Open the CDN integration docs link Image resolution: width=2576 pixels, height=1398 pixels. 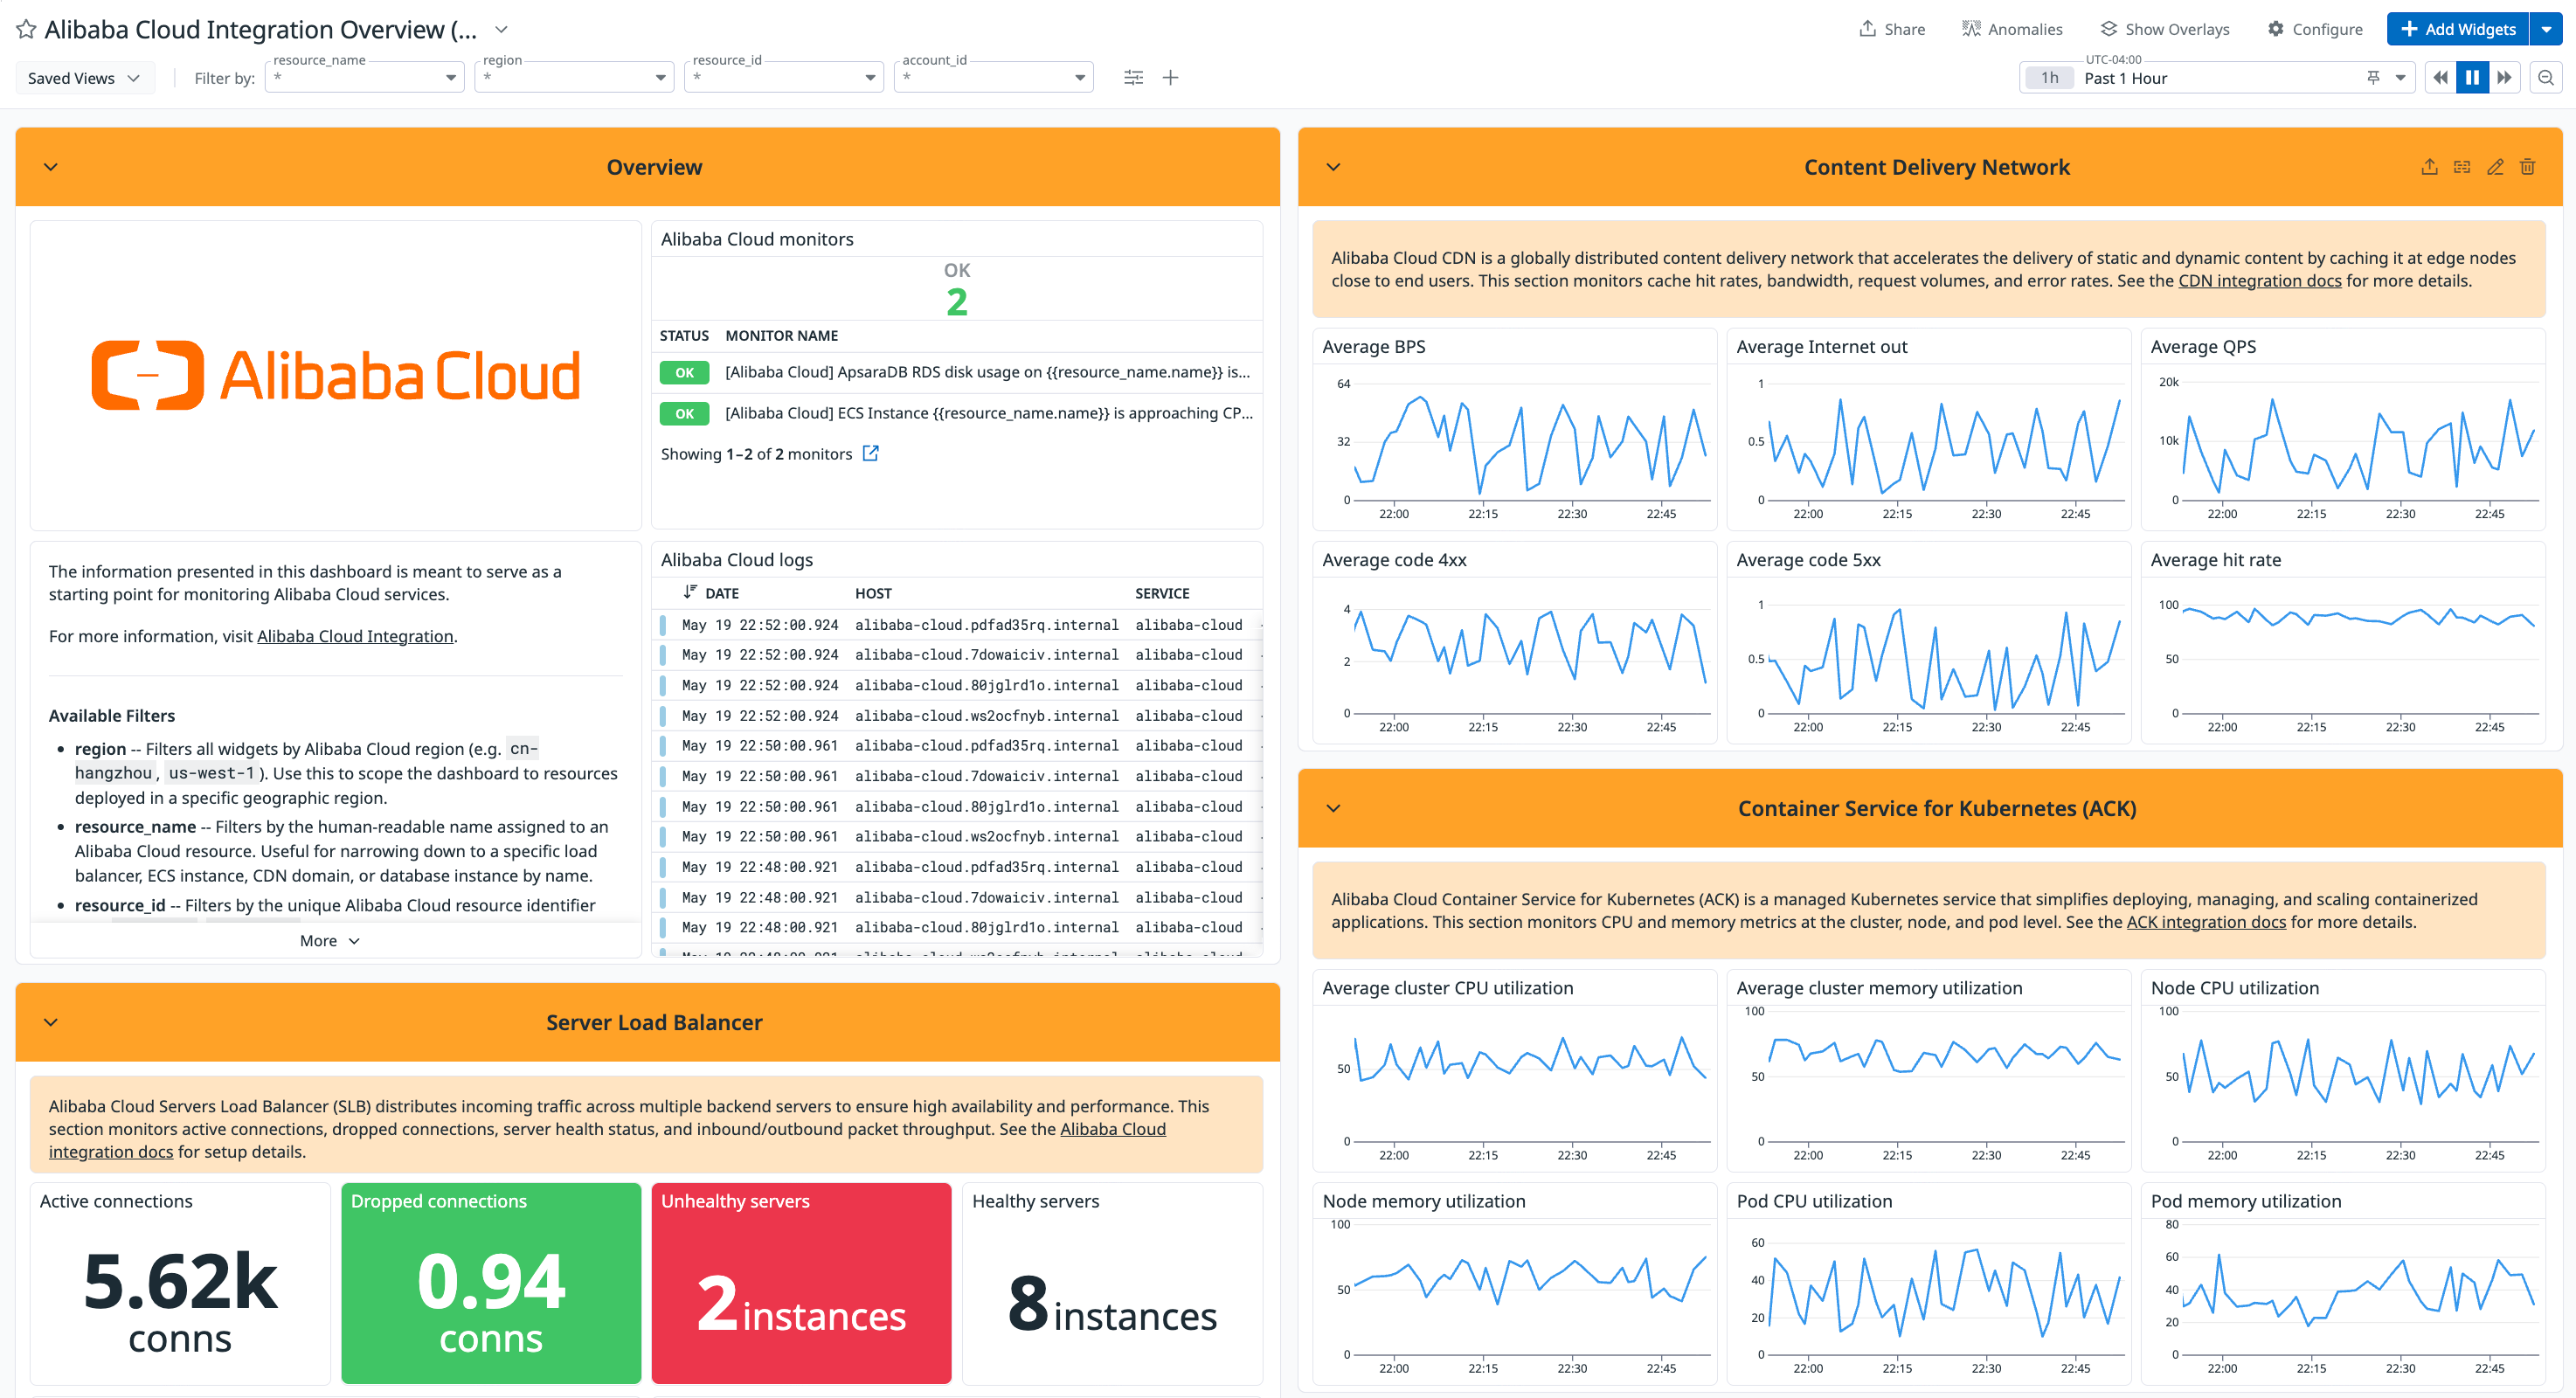pos(2259,281)
